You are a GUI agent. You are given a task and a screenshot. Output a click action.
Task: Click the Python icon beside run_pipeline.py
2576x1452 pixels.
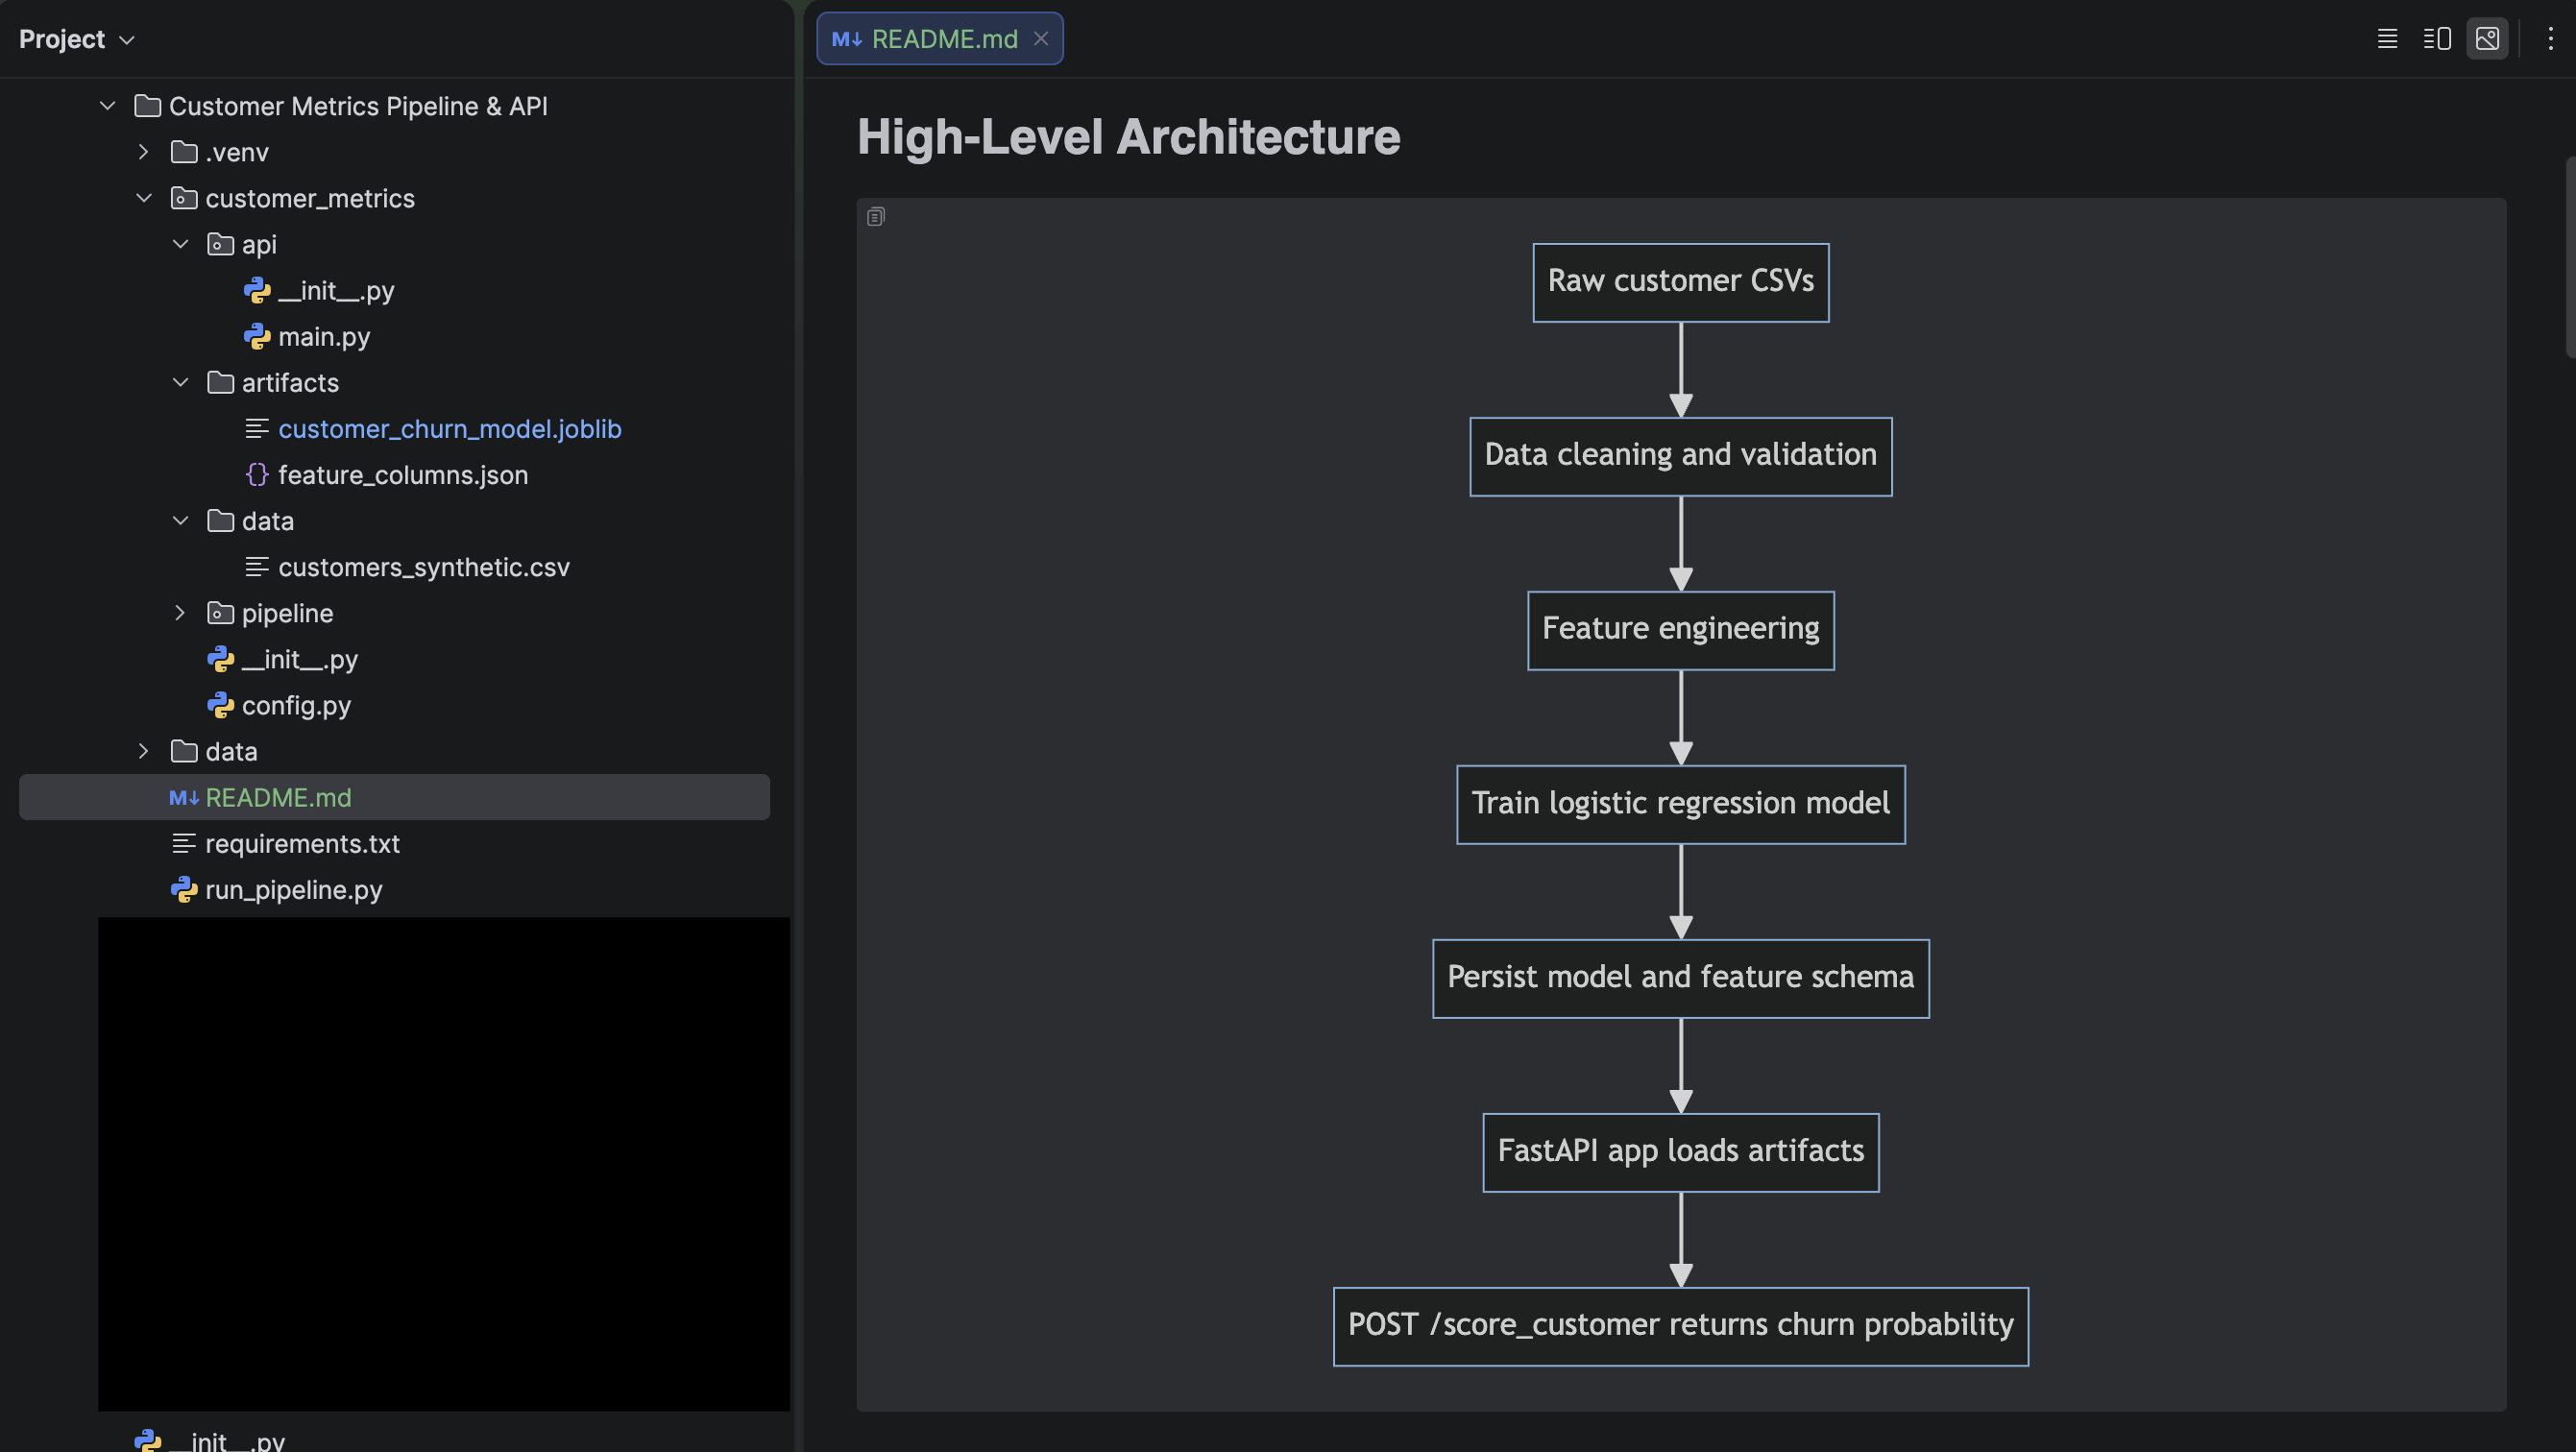coord(185,890)
